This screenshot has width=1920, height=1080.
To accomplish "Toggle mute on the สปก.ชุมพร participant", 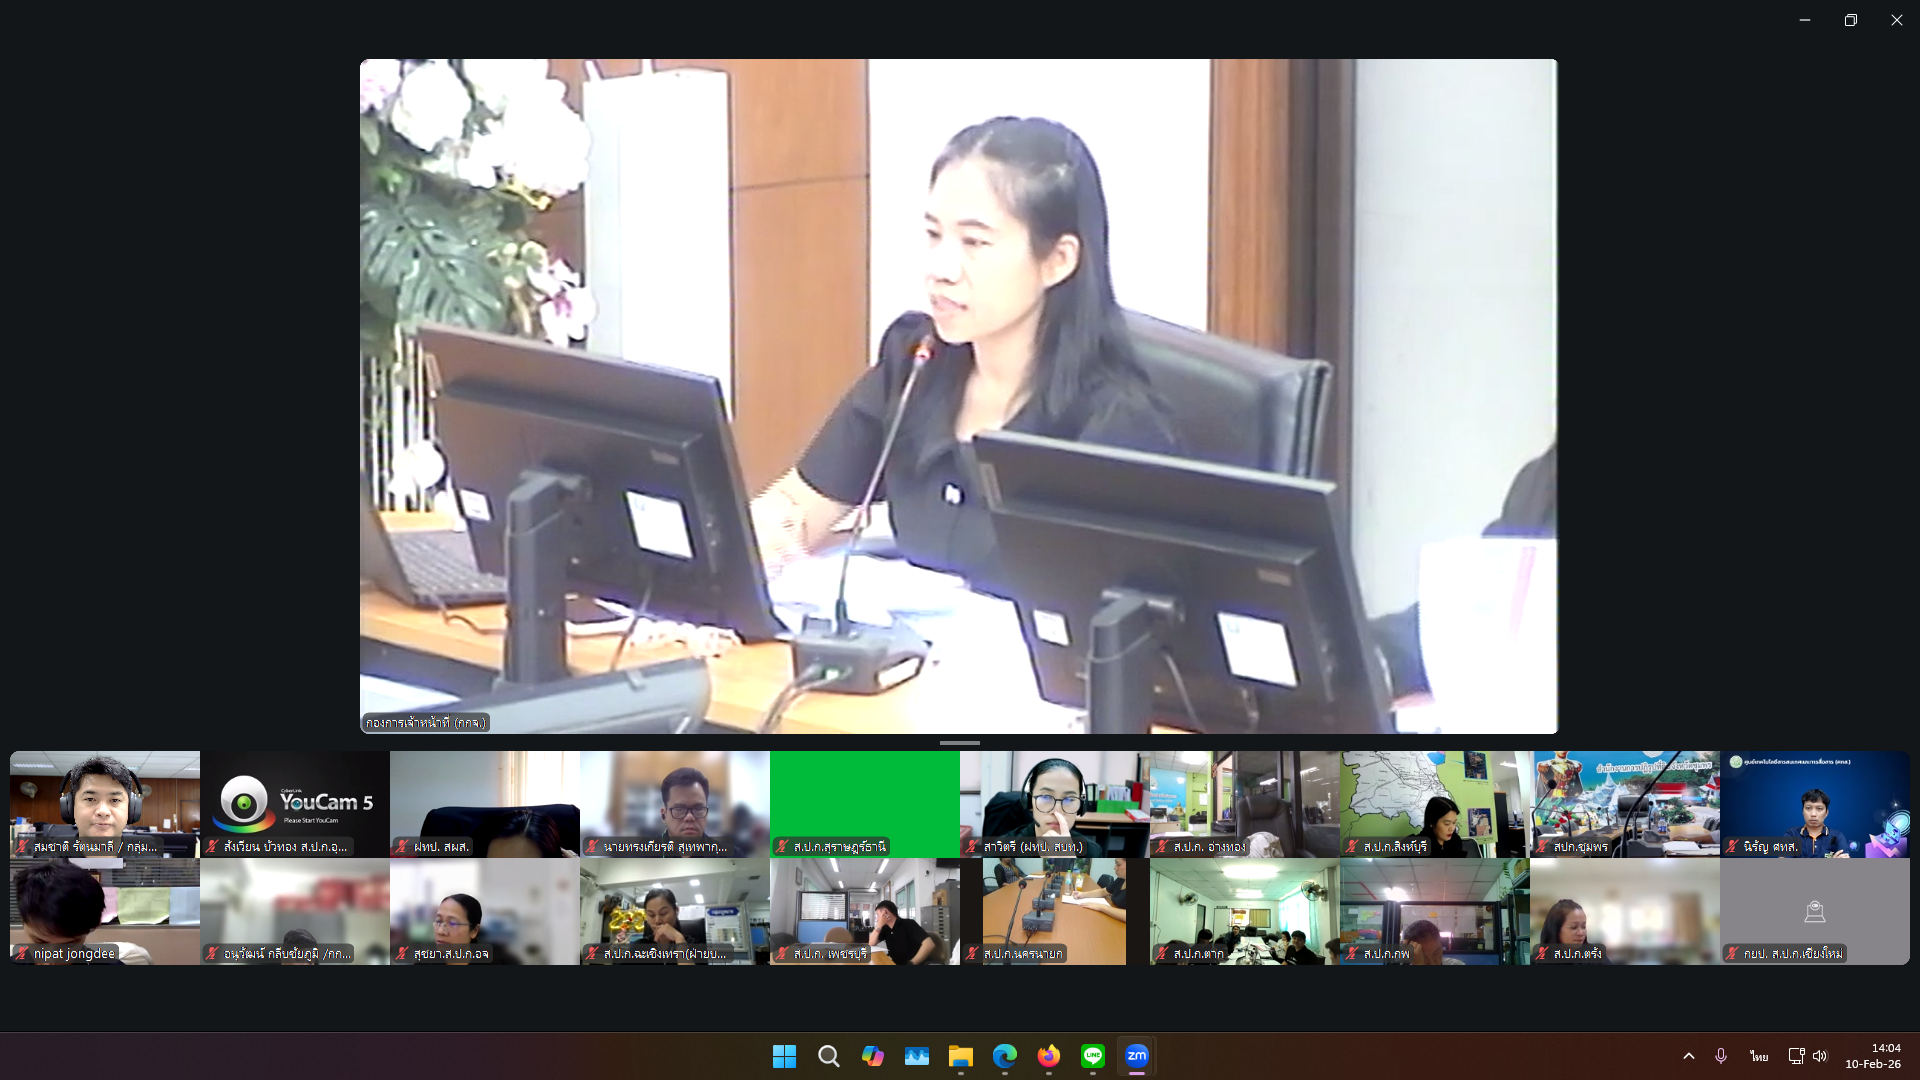I will [x=1542, y=845].
